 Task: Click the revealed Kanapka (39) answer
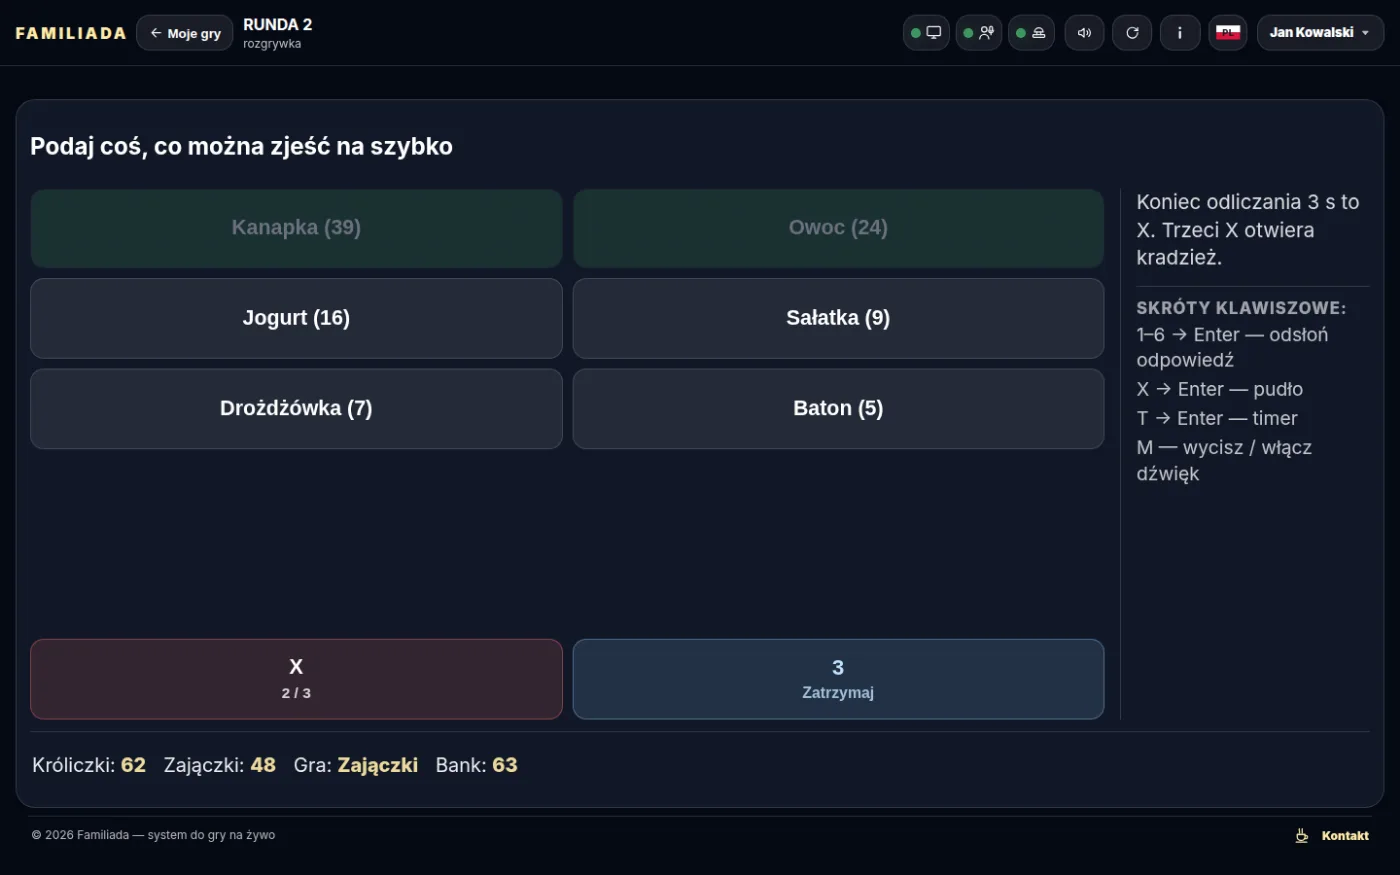click(x=296, y=228)
